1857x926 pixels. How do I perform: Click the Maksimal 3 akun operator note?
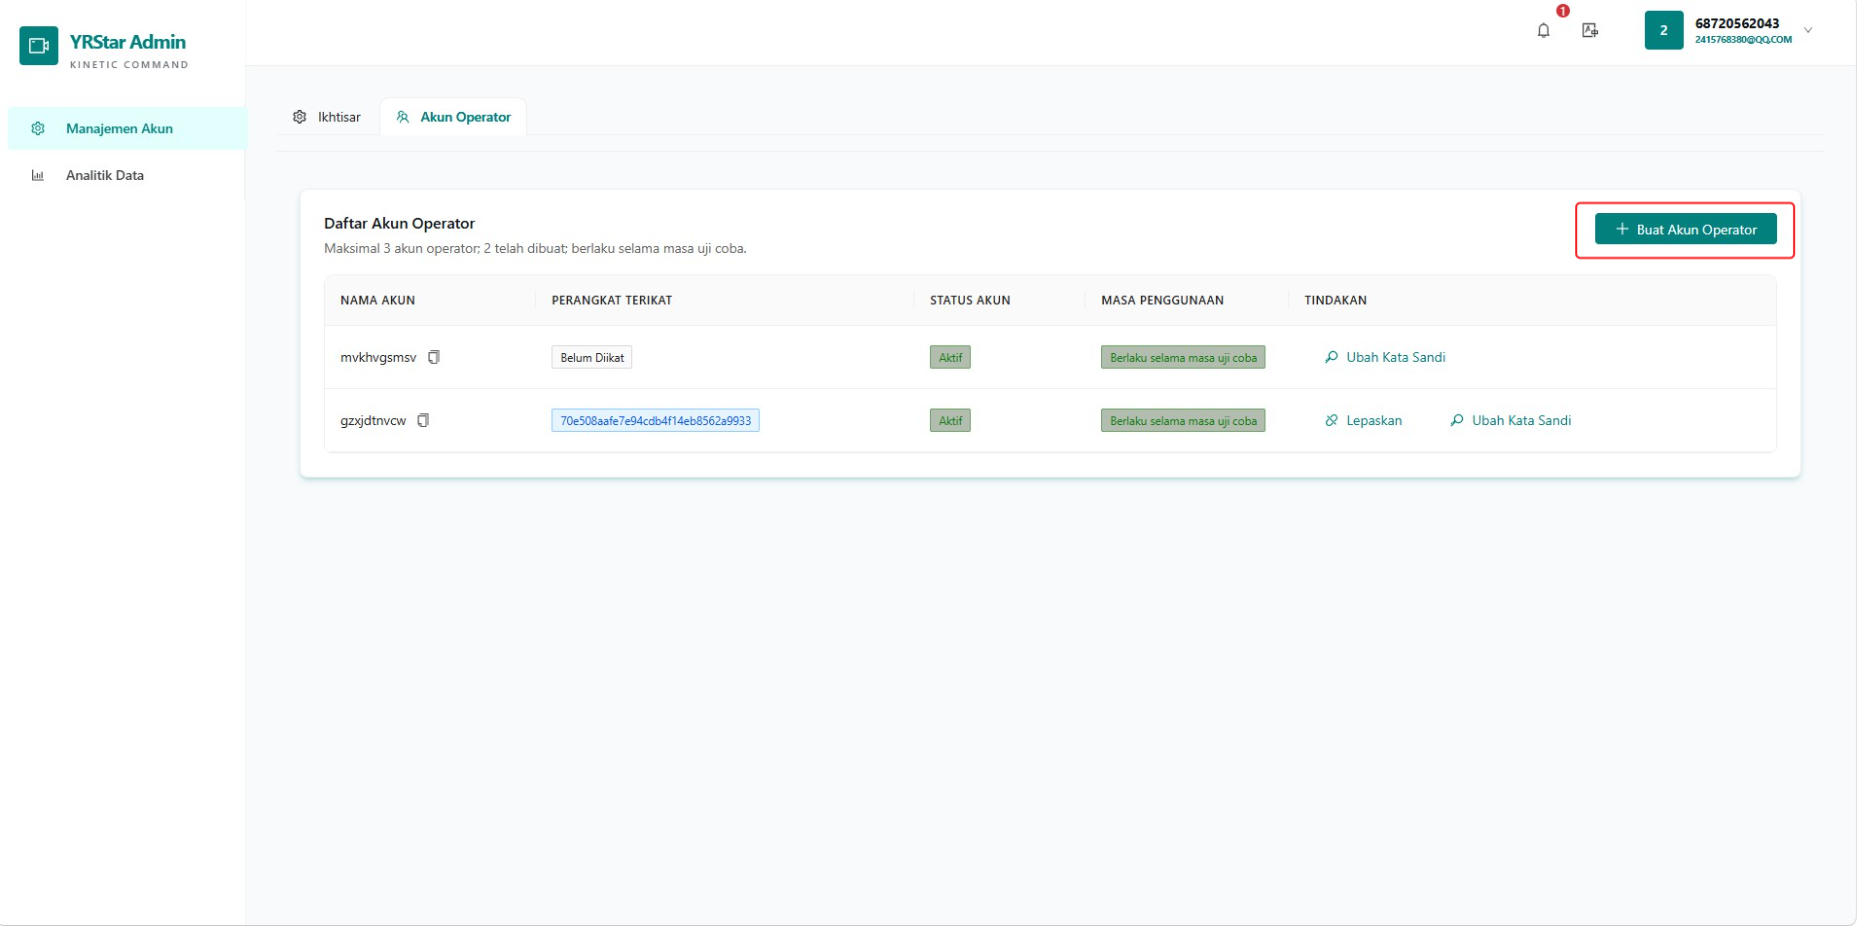535,248
